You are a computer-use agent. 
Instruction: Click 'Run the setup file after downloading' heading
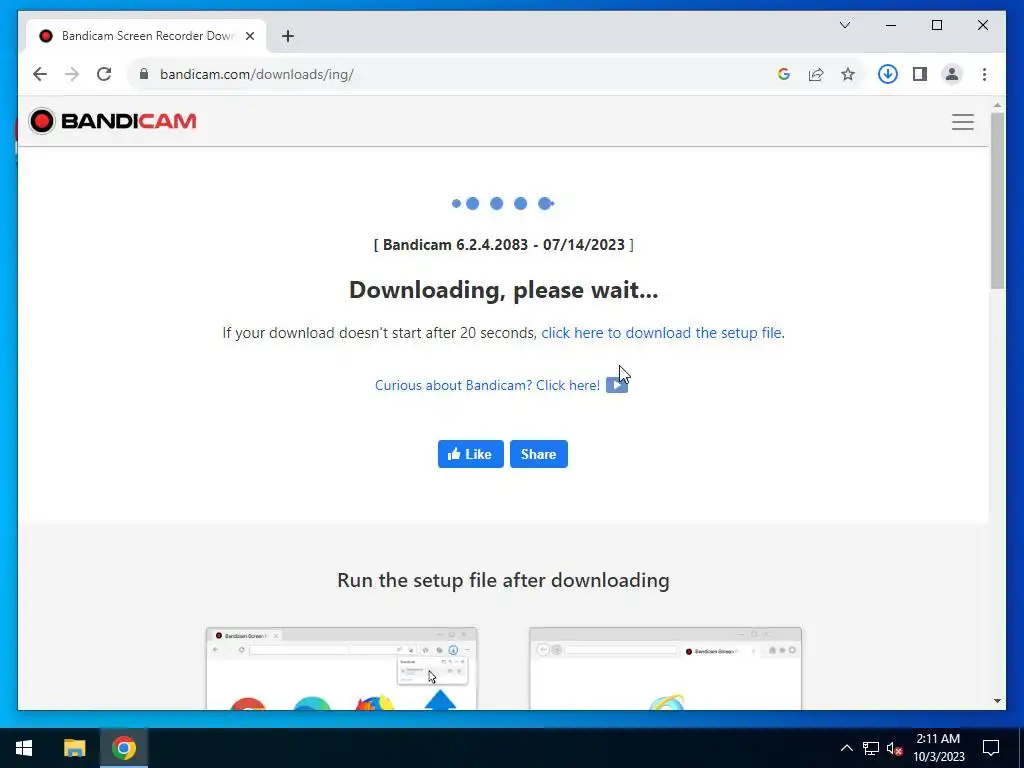[x=504, y=581]
